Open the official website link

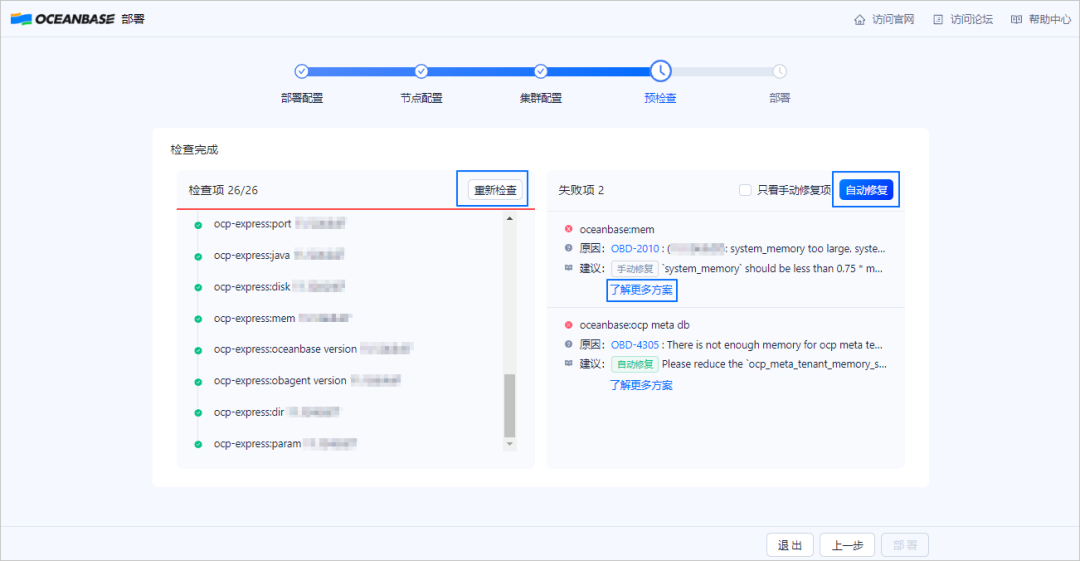click(x=884, y=19)
